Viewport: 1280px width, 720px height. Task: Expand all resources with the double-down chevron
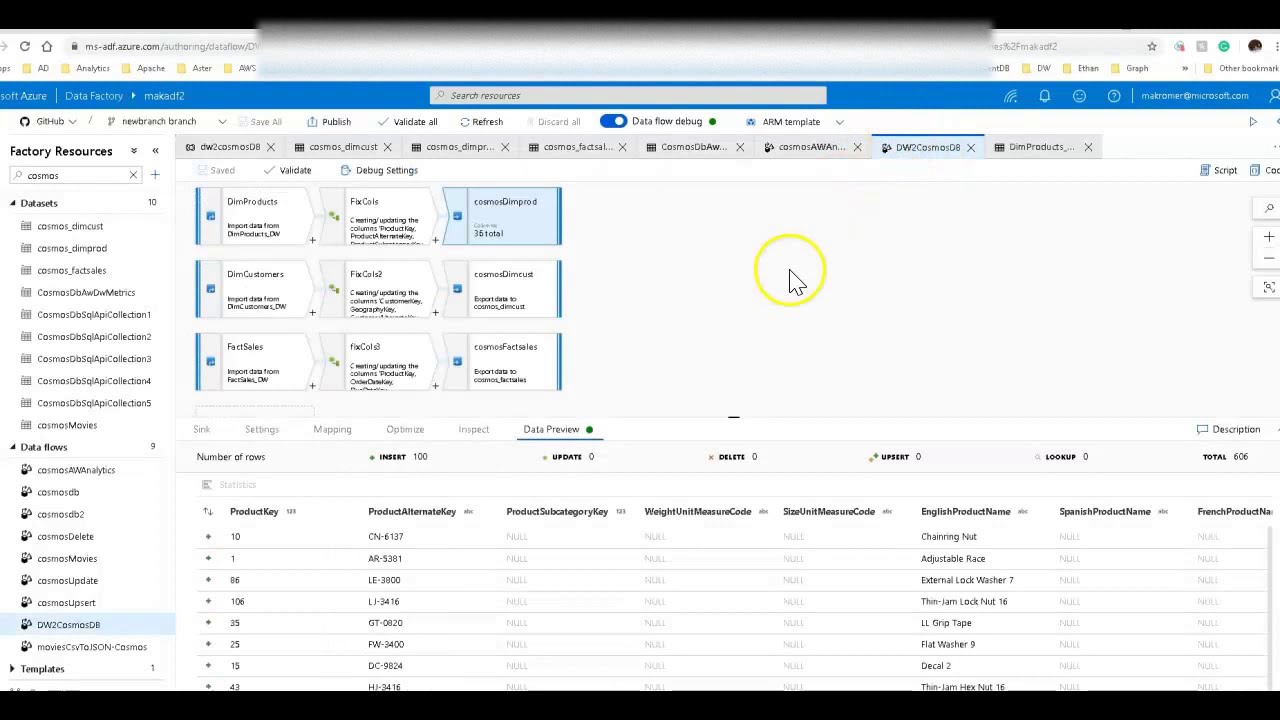point(133,151)
